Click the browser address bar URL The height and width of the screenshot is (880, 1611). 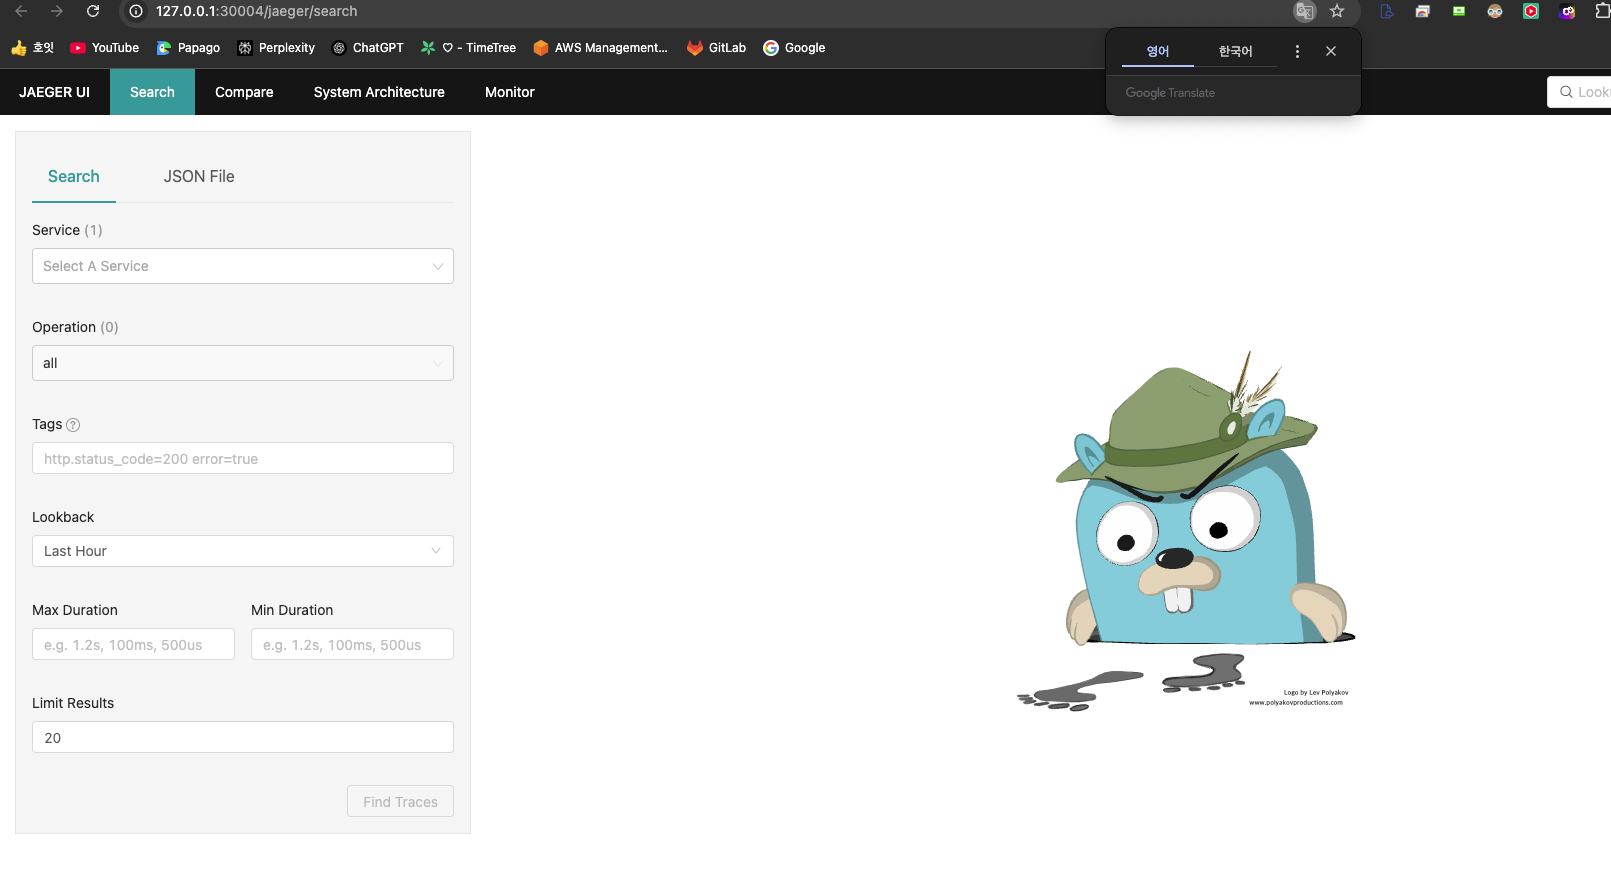[x=256, y=11]
